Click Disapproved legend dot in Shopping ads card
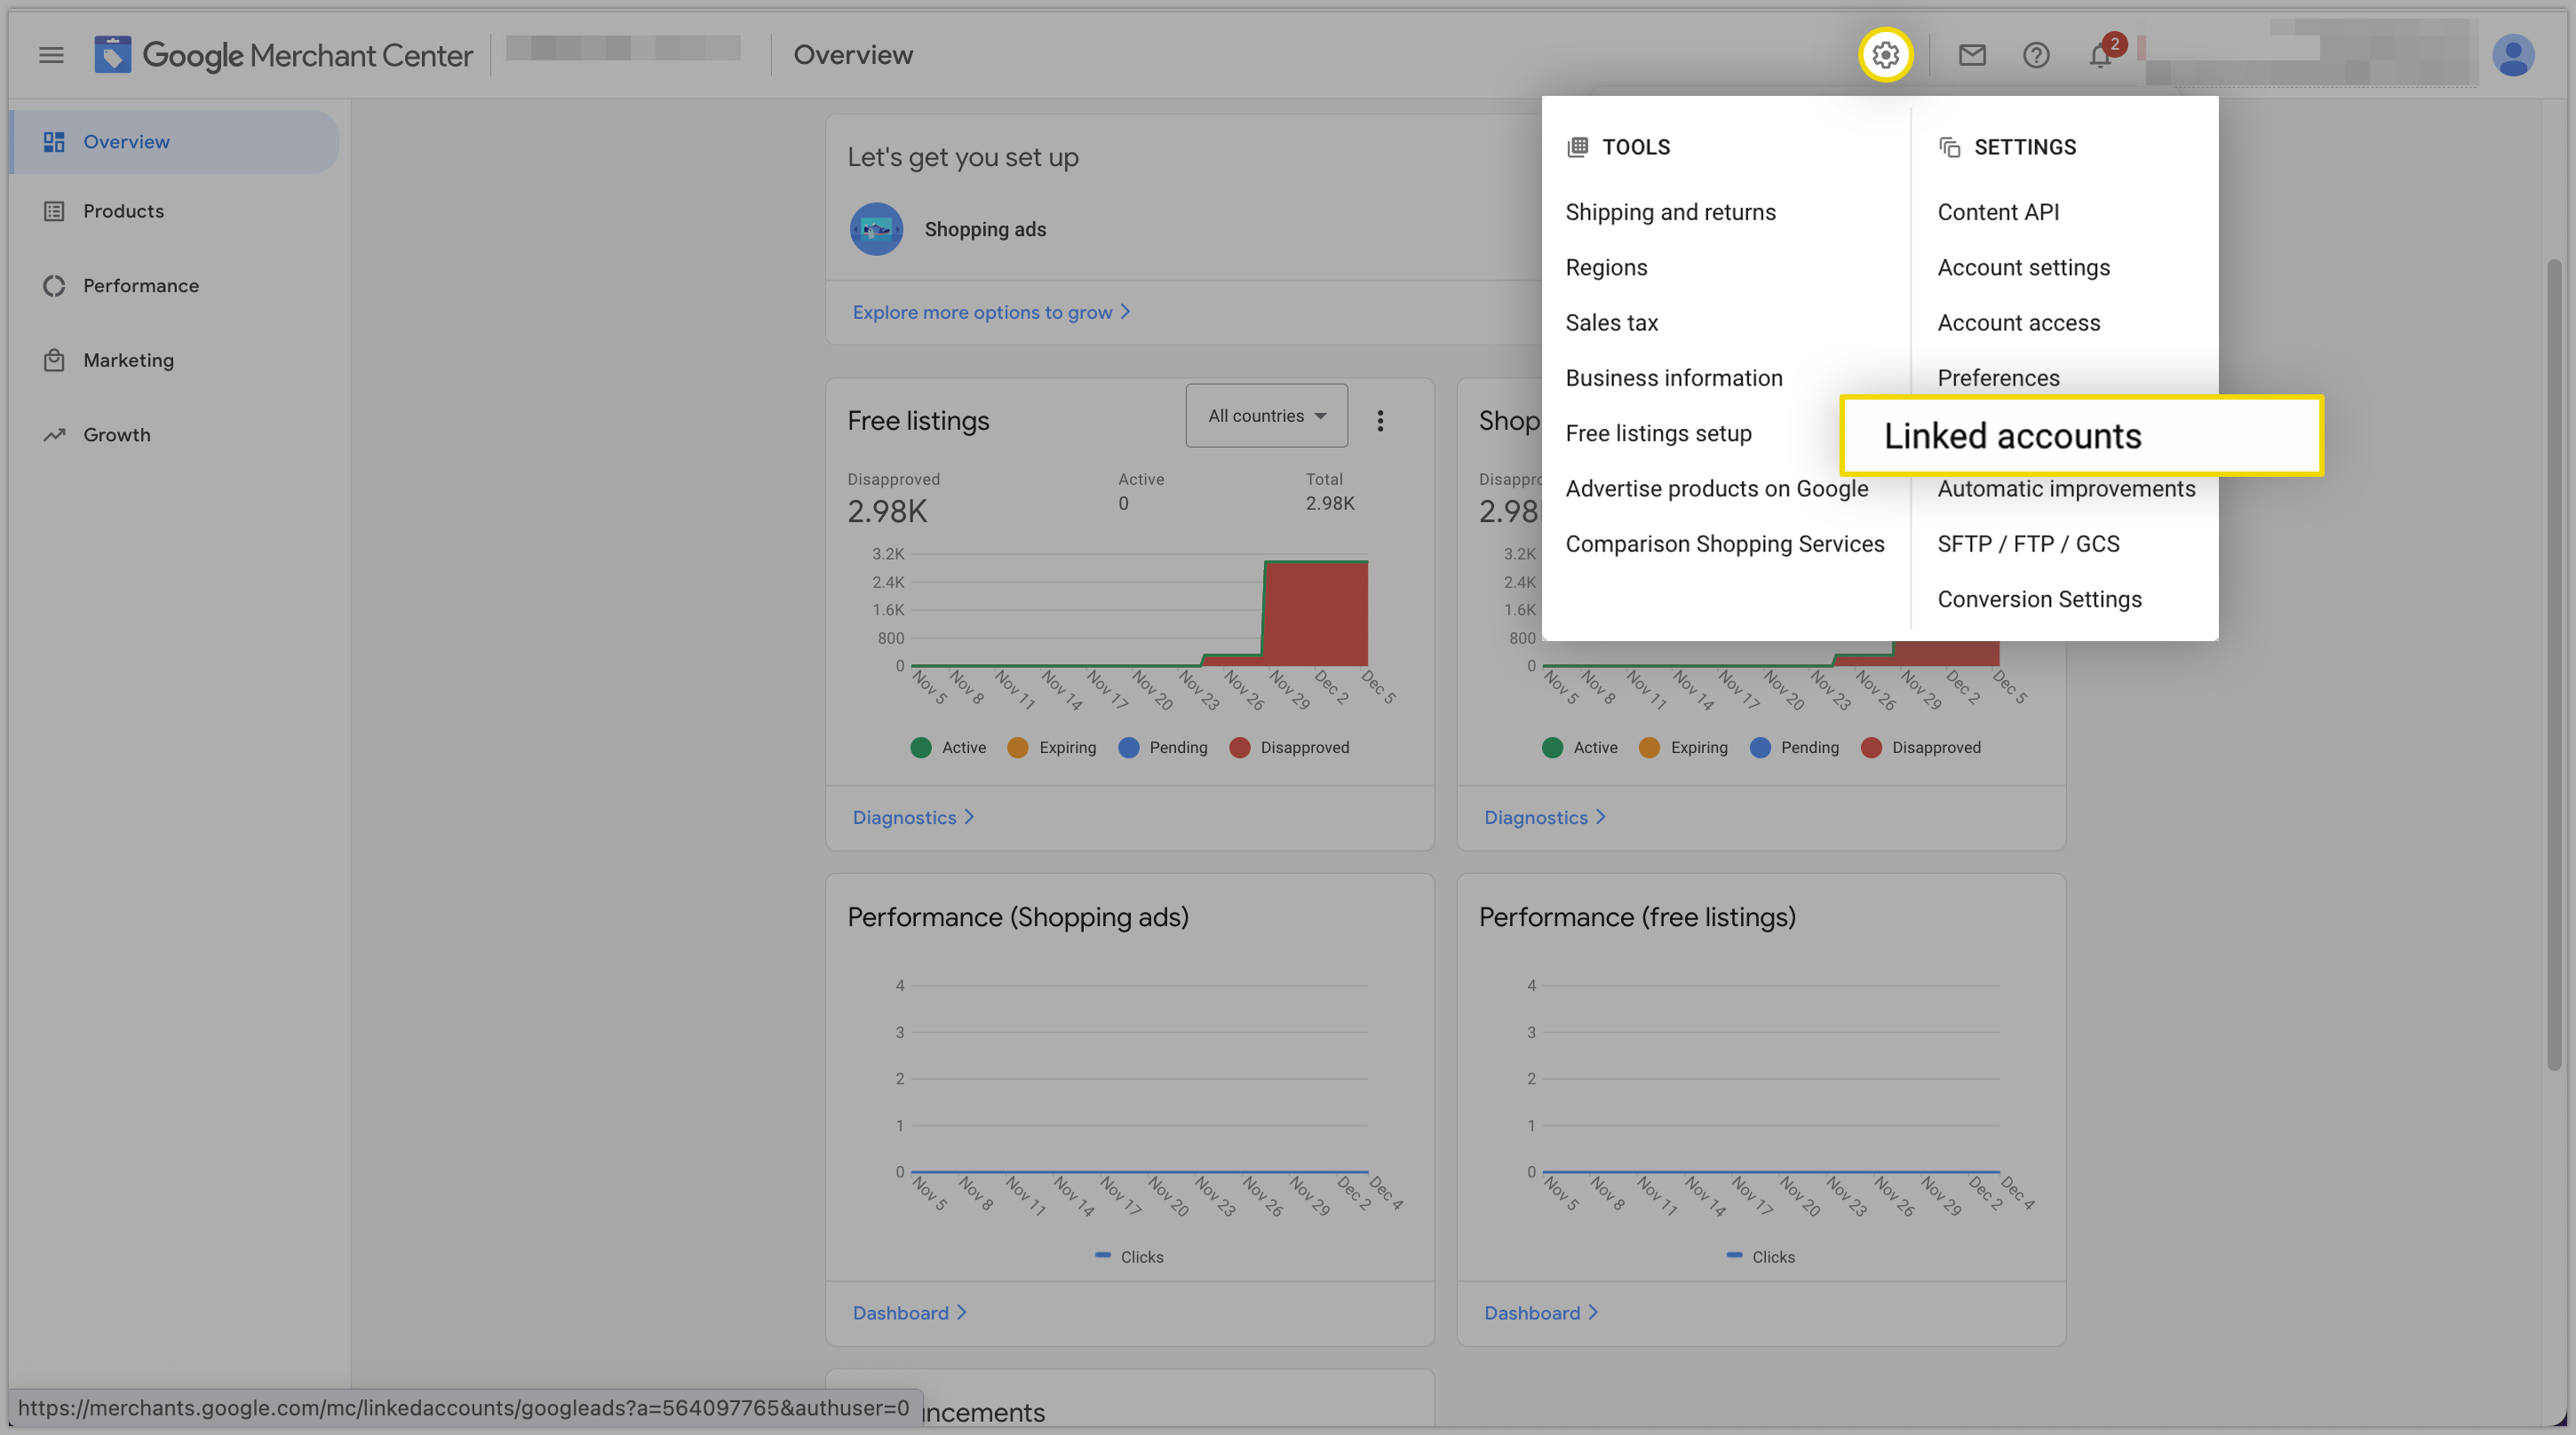2576x1435 pixels. (x=1871, y=747)
